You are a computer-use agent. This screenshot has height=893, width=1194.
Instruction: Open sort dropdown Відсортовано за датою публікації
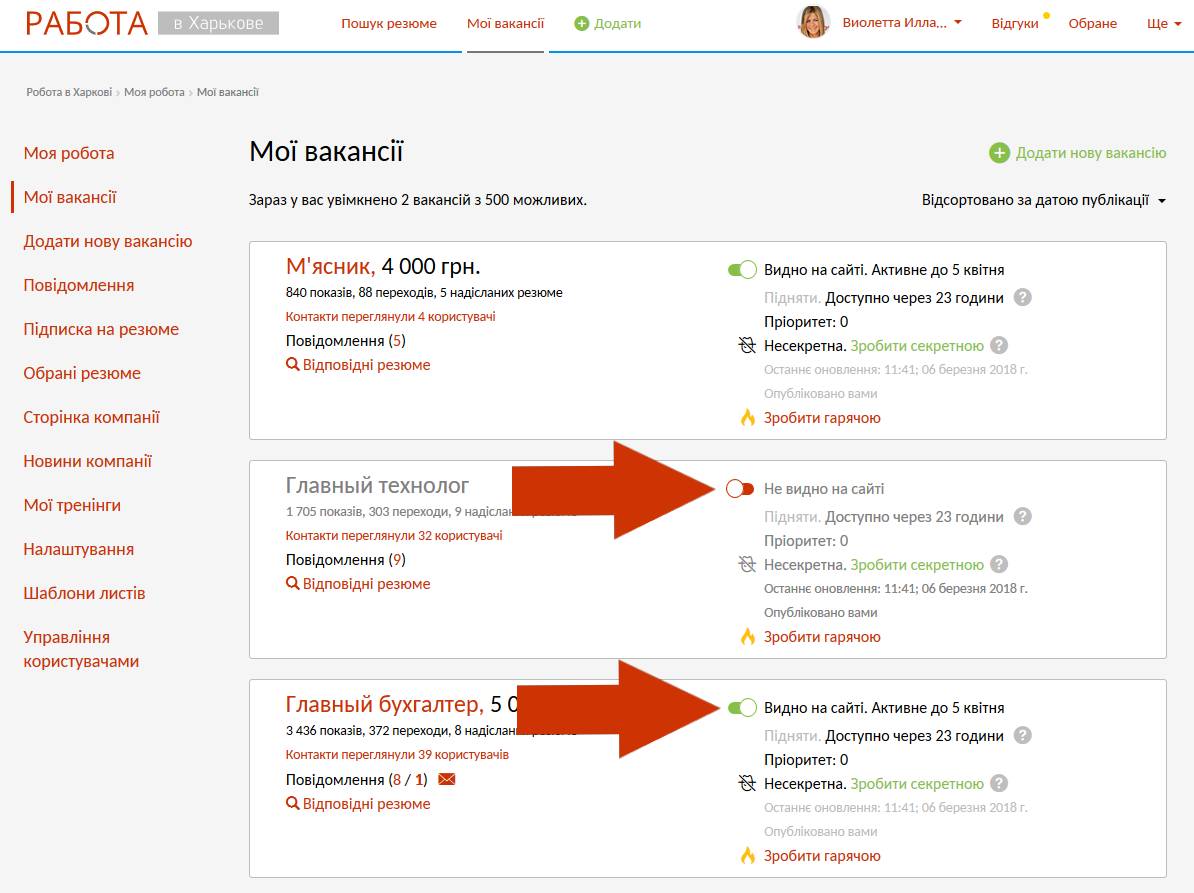coord(1044,200)
